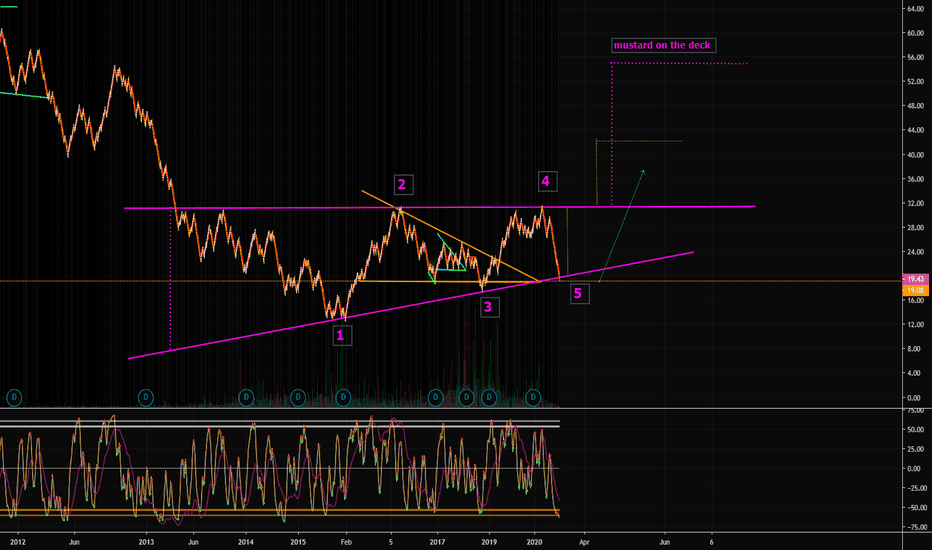Select wave label 1 box
This screenshot has height=550, width=932.
pyautogui.click(x=341, y=335)
